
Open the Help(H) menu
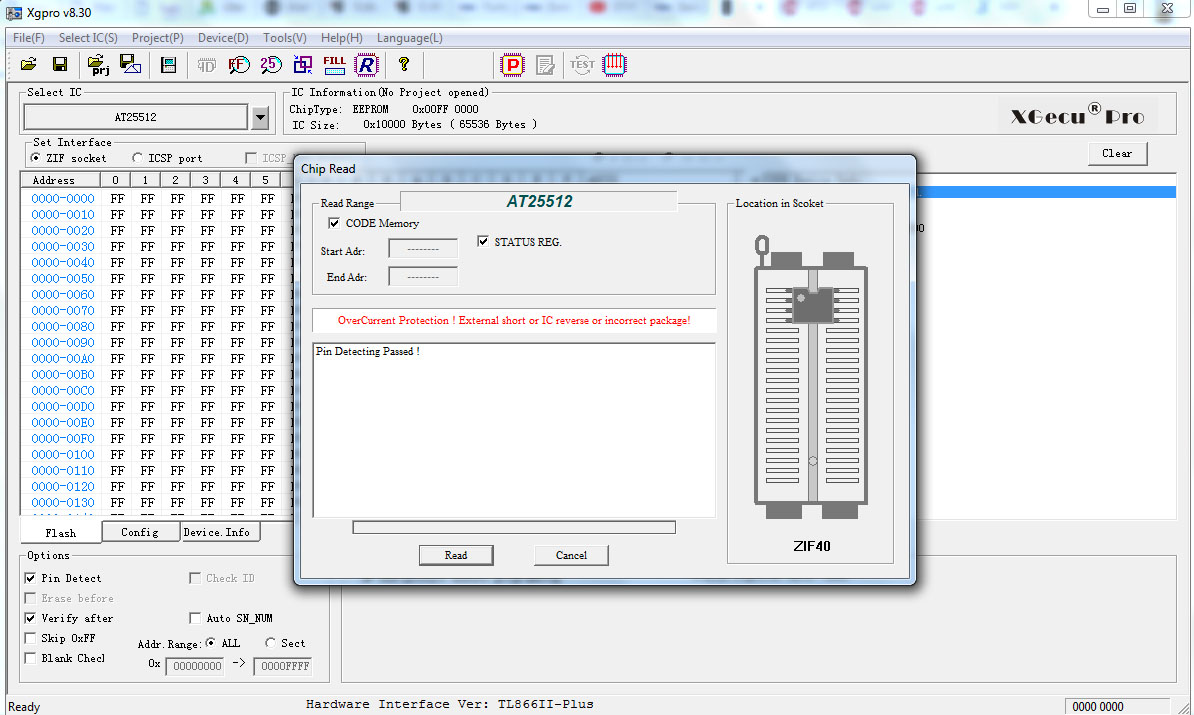point(342,37)
